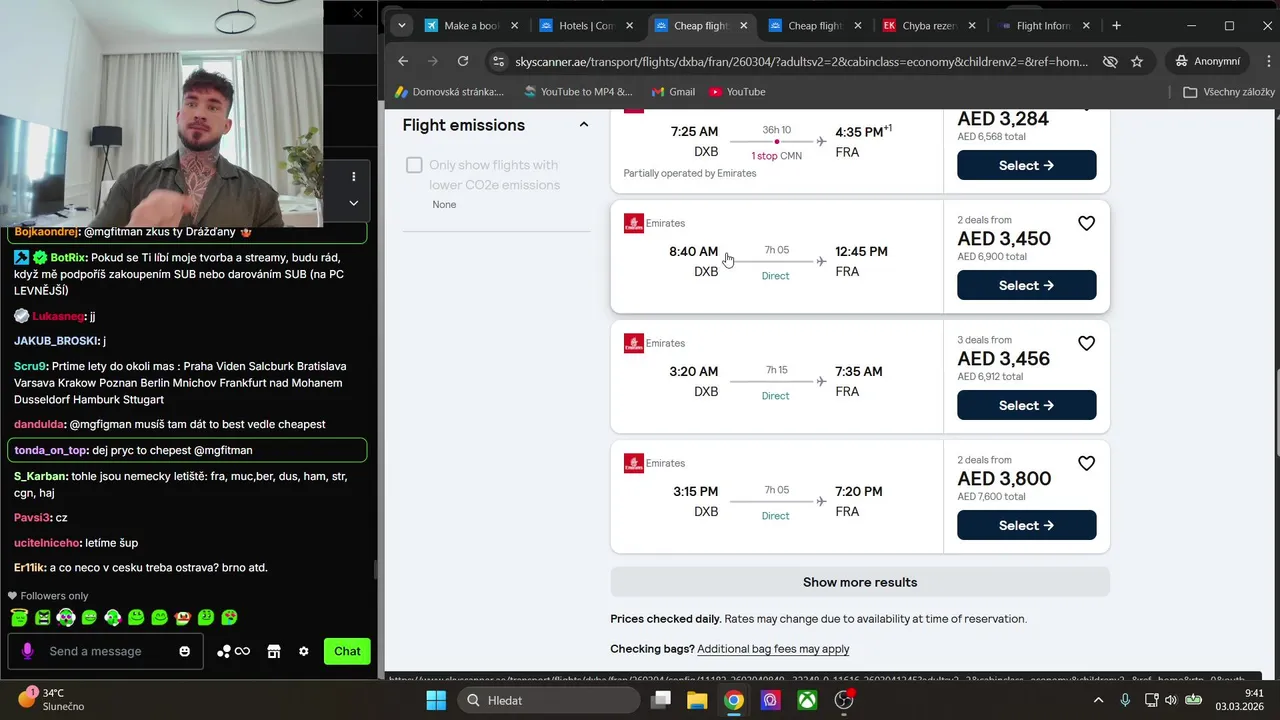
Task: Open Task View on taskbar
Action: pyautogui.click(x=660, y=700)
